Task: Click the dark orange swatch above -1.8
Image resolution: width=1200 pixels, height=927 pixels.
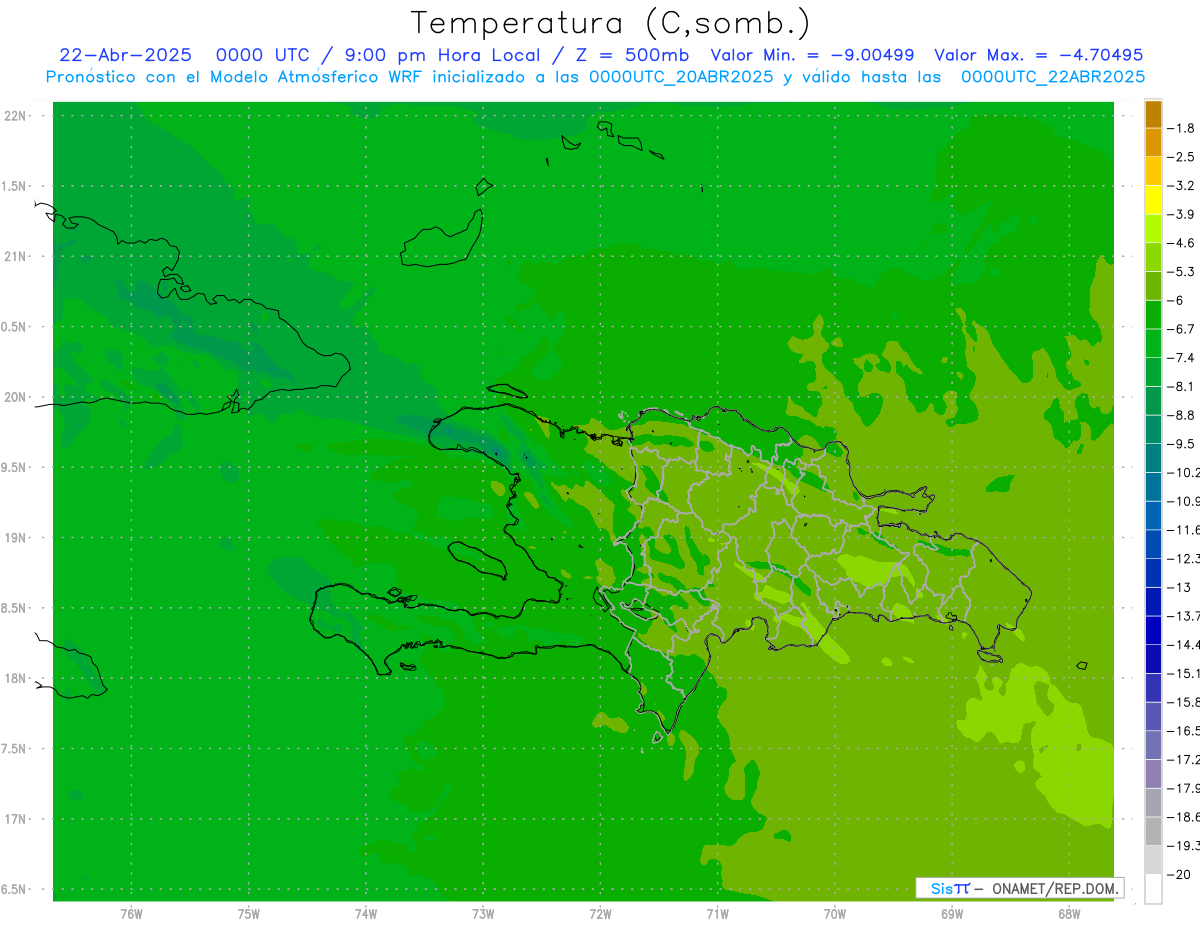Action: 1153,114
